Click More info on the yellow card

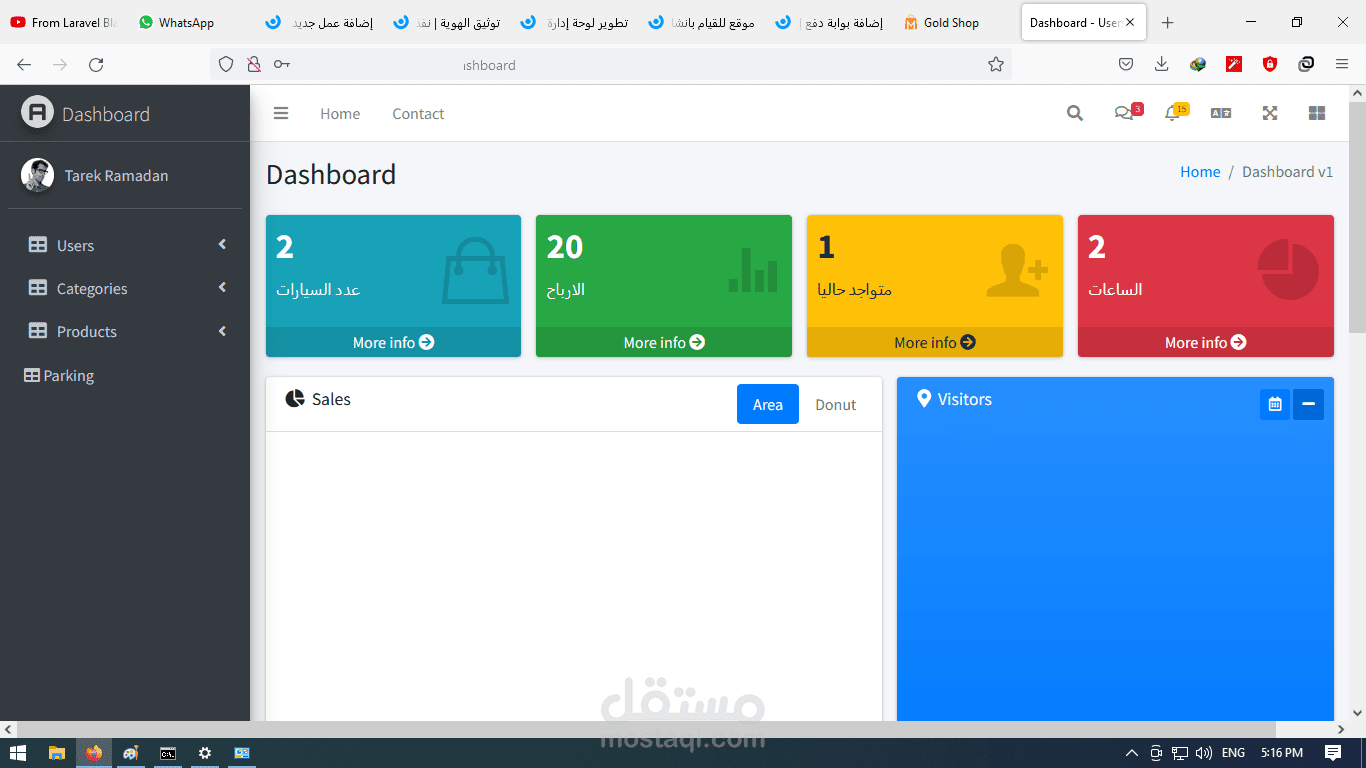coord(935,342)
